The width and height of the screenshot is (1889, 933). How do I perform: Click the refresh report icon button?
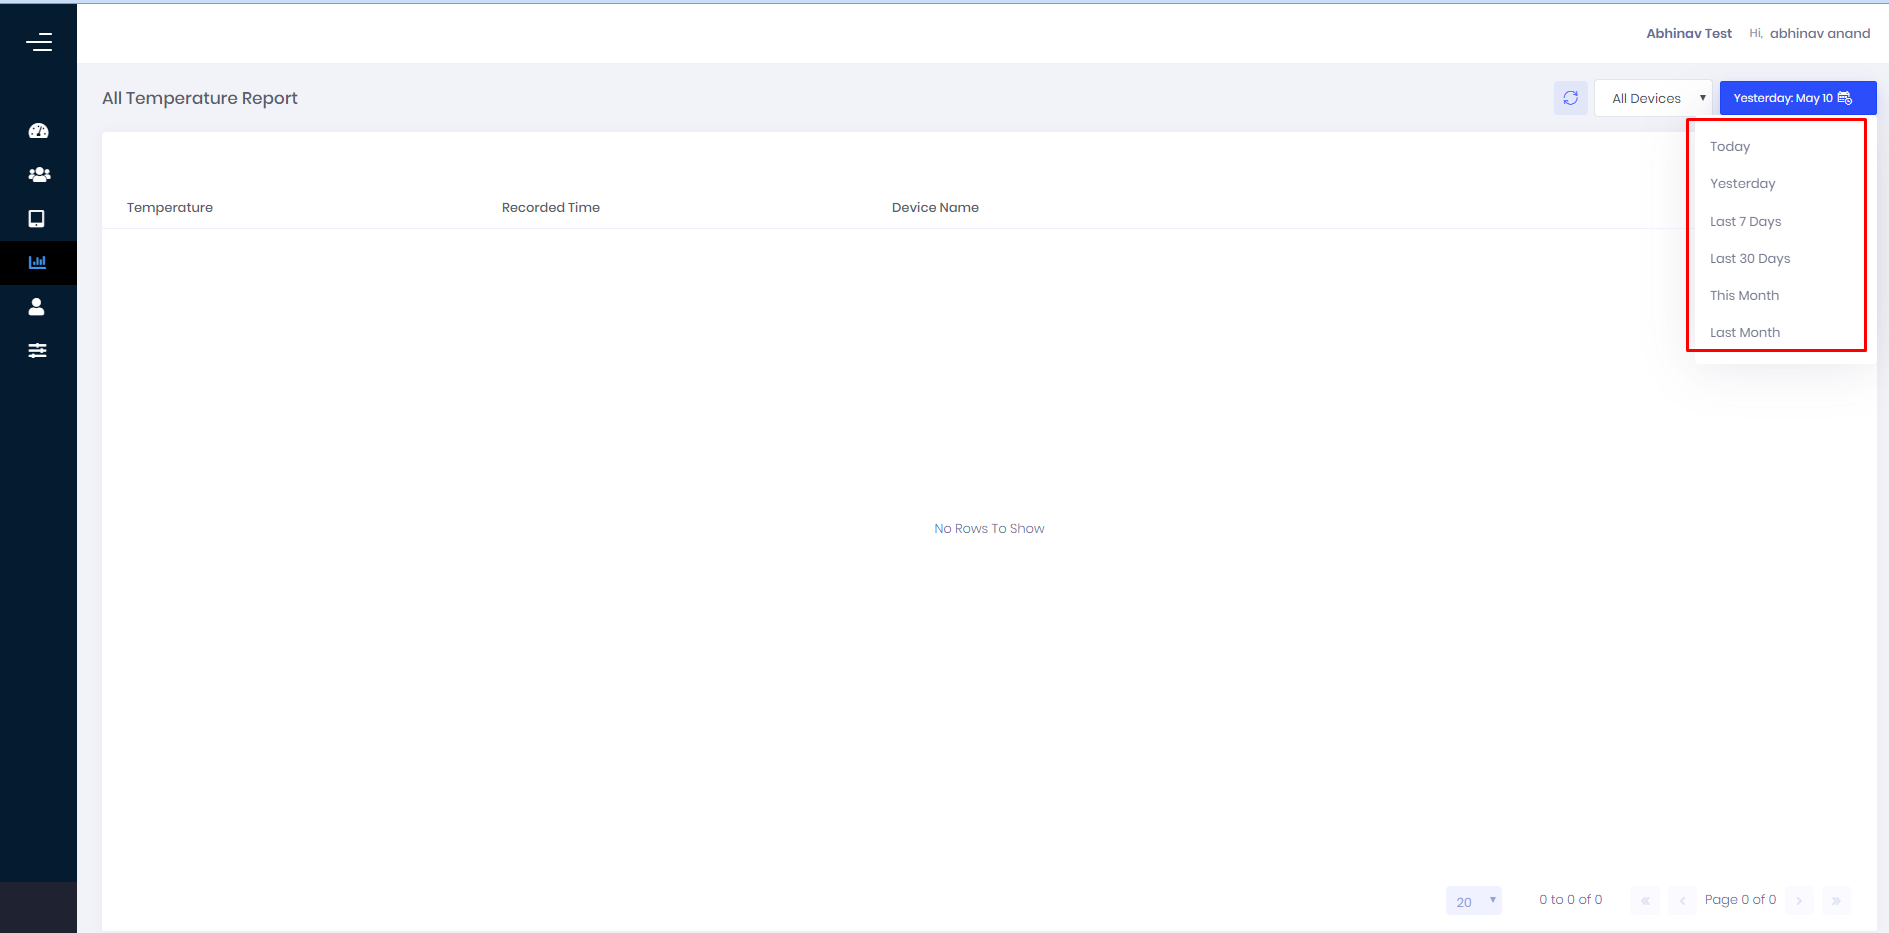coord(1571,98)
